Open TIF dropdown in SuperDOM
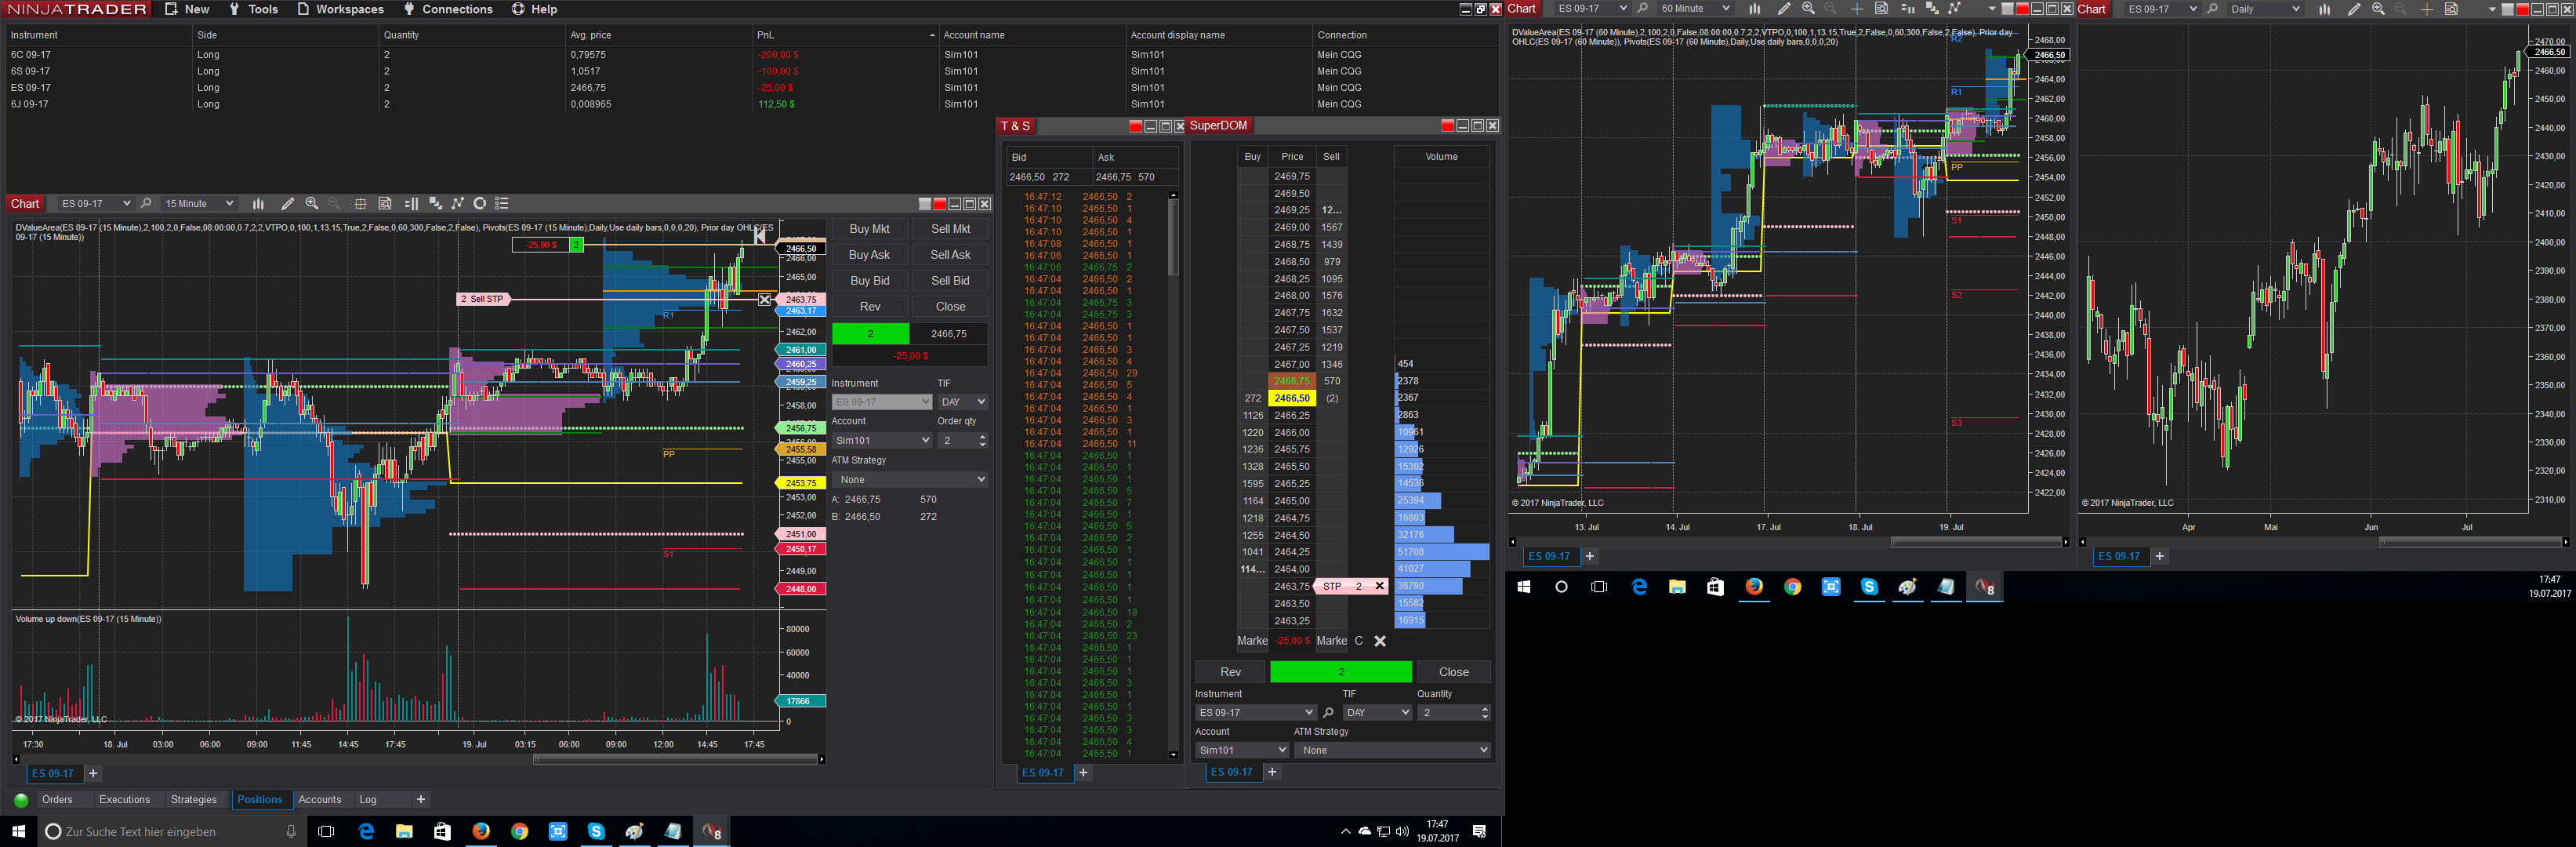Image resolution: width=2576 pixels, height=847 pixels. click(1377, 713)
